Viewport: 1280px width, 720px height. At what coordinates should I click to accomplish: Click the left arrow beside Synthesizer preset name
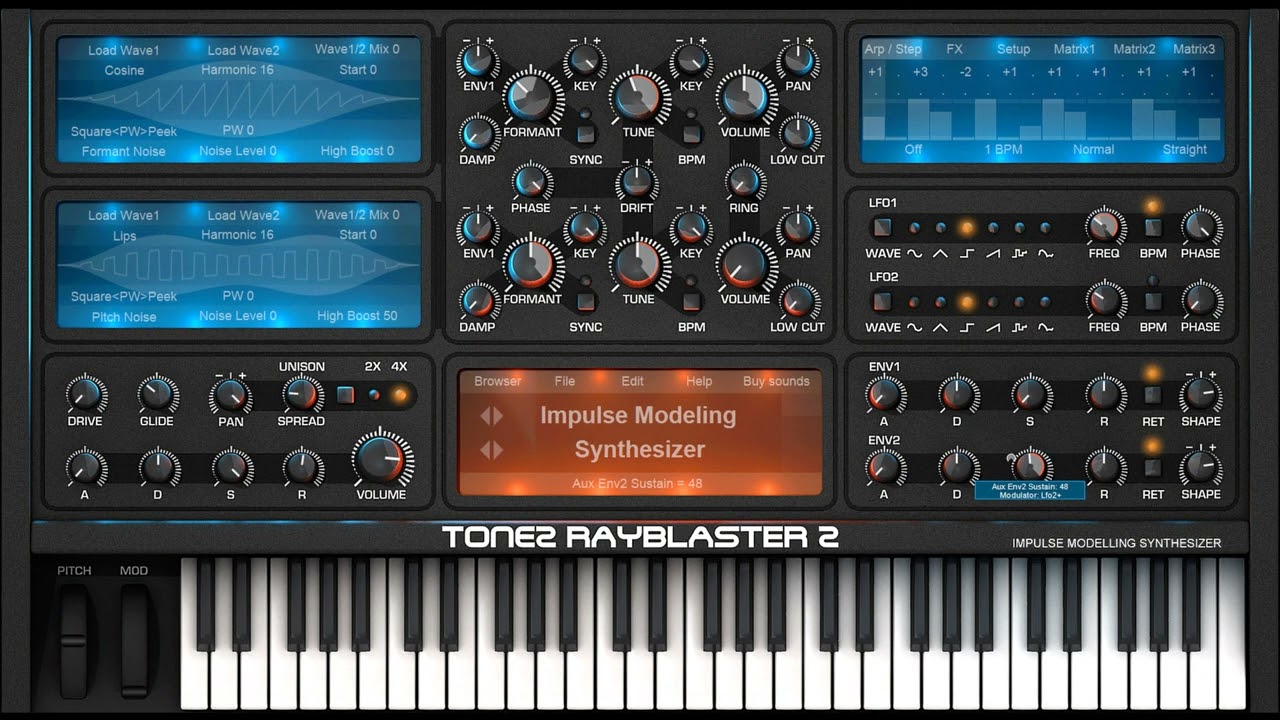pyautogui.click(x=485, y=450)
